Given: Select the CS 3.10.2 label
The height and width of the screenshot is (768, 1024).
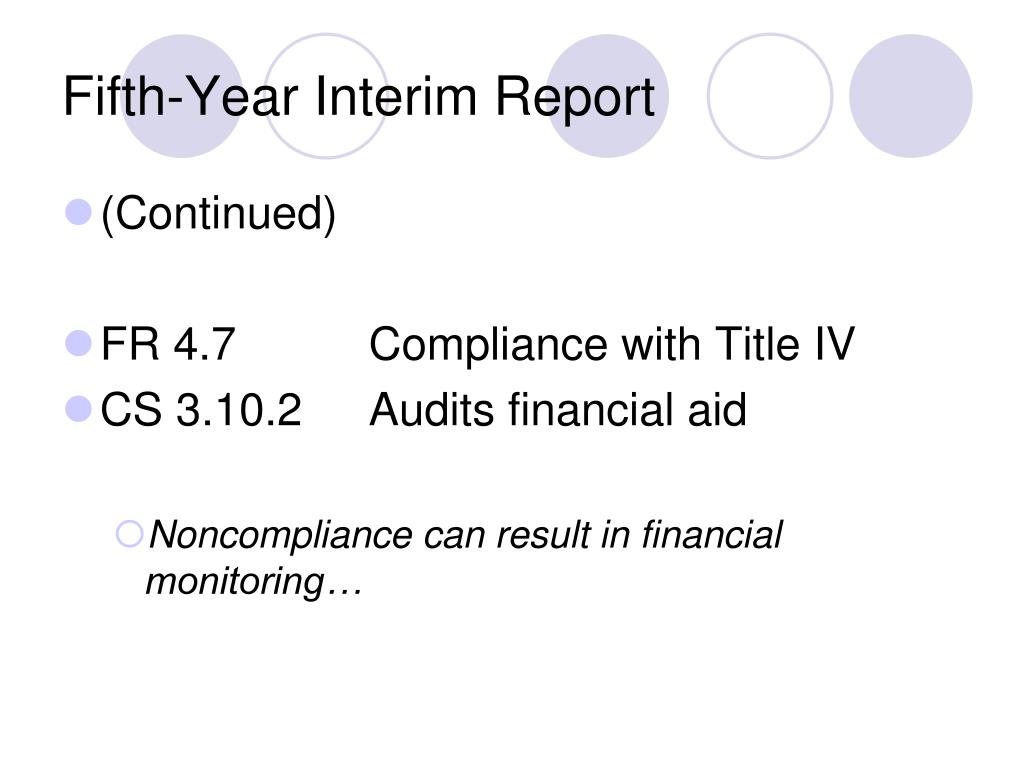Looking at the screenshot, I should tap(200, 410).
